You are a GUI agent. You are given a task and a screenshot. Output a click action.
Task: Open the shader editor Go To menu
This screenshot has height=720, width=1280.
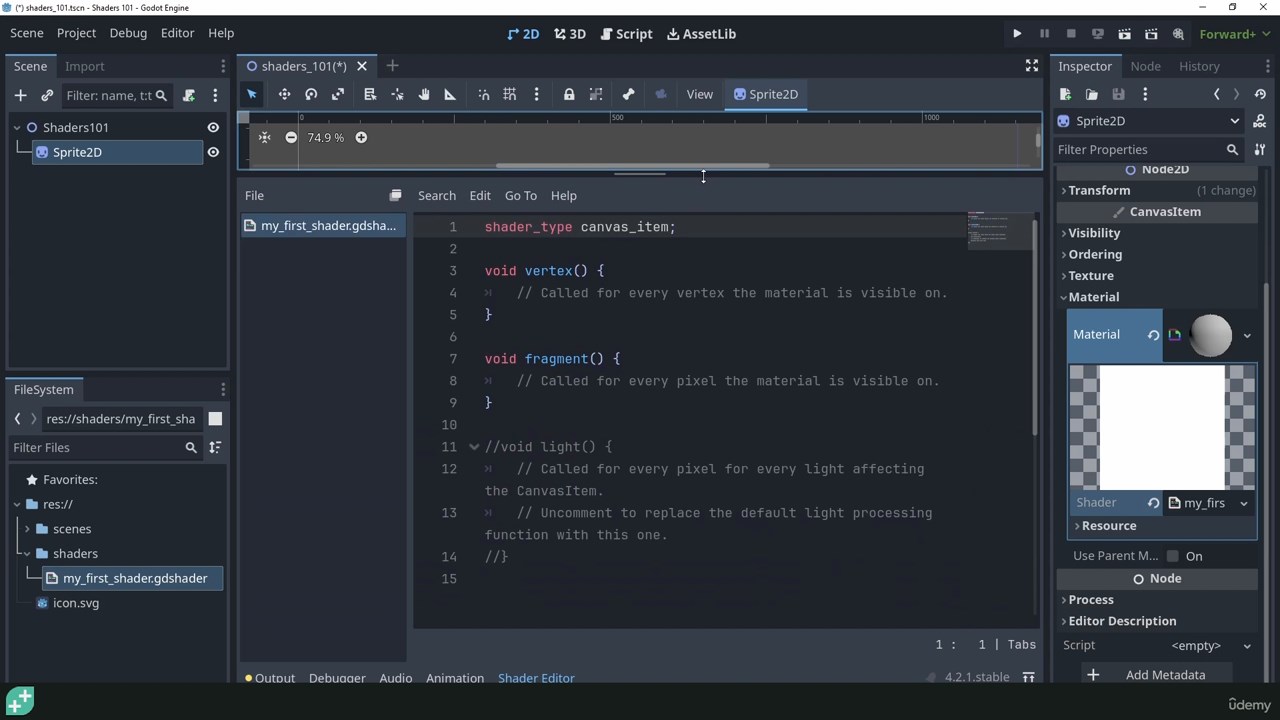(520, 195)
